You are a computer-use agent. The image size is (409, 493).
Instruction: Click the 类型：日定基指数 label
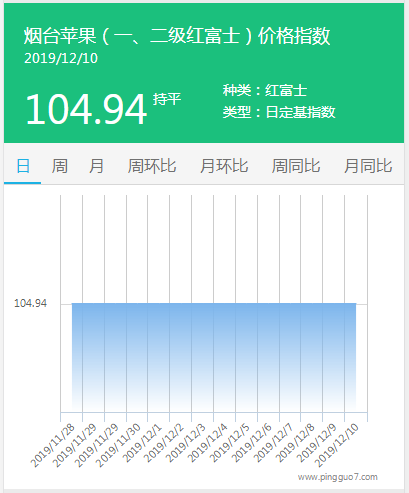click(x=279, y=112)
